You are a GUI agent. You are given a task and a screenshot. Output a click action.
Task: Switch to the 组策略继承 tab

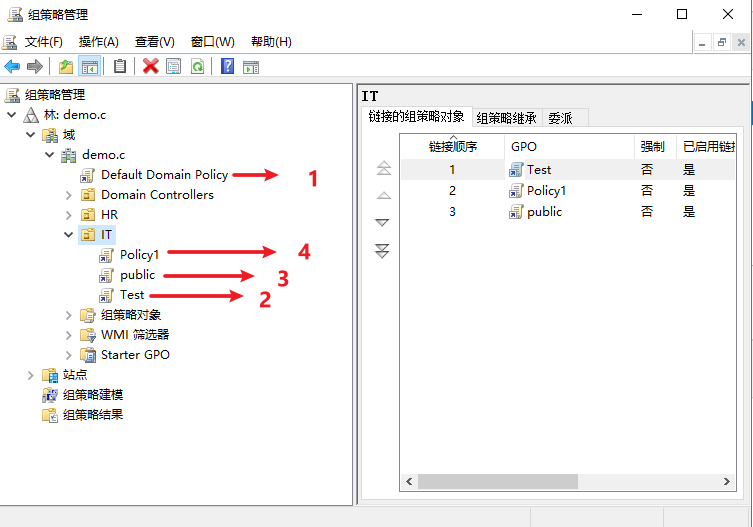(506, 118)
